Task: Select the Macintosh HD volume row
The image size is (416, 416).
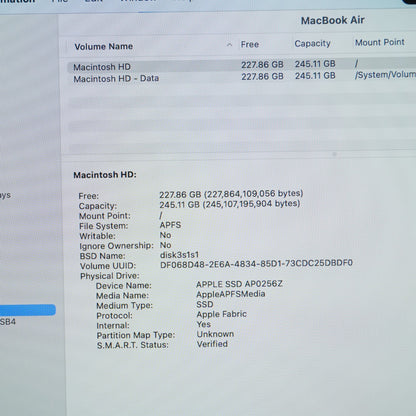Action: point(241,65)
